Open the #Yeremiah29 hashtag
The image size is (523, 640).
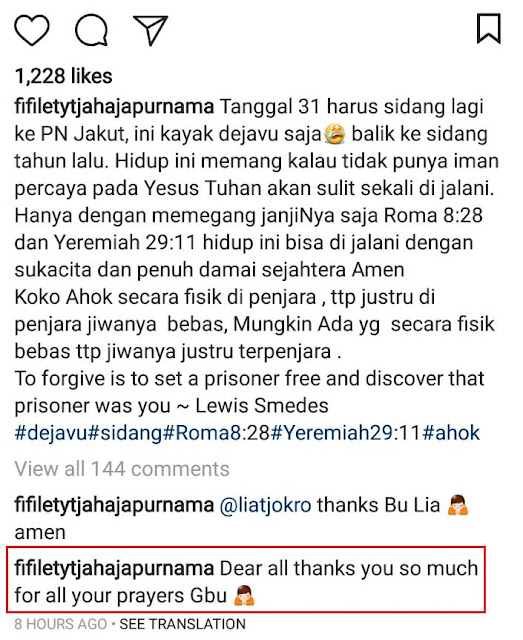pos(332,433)
